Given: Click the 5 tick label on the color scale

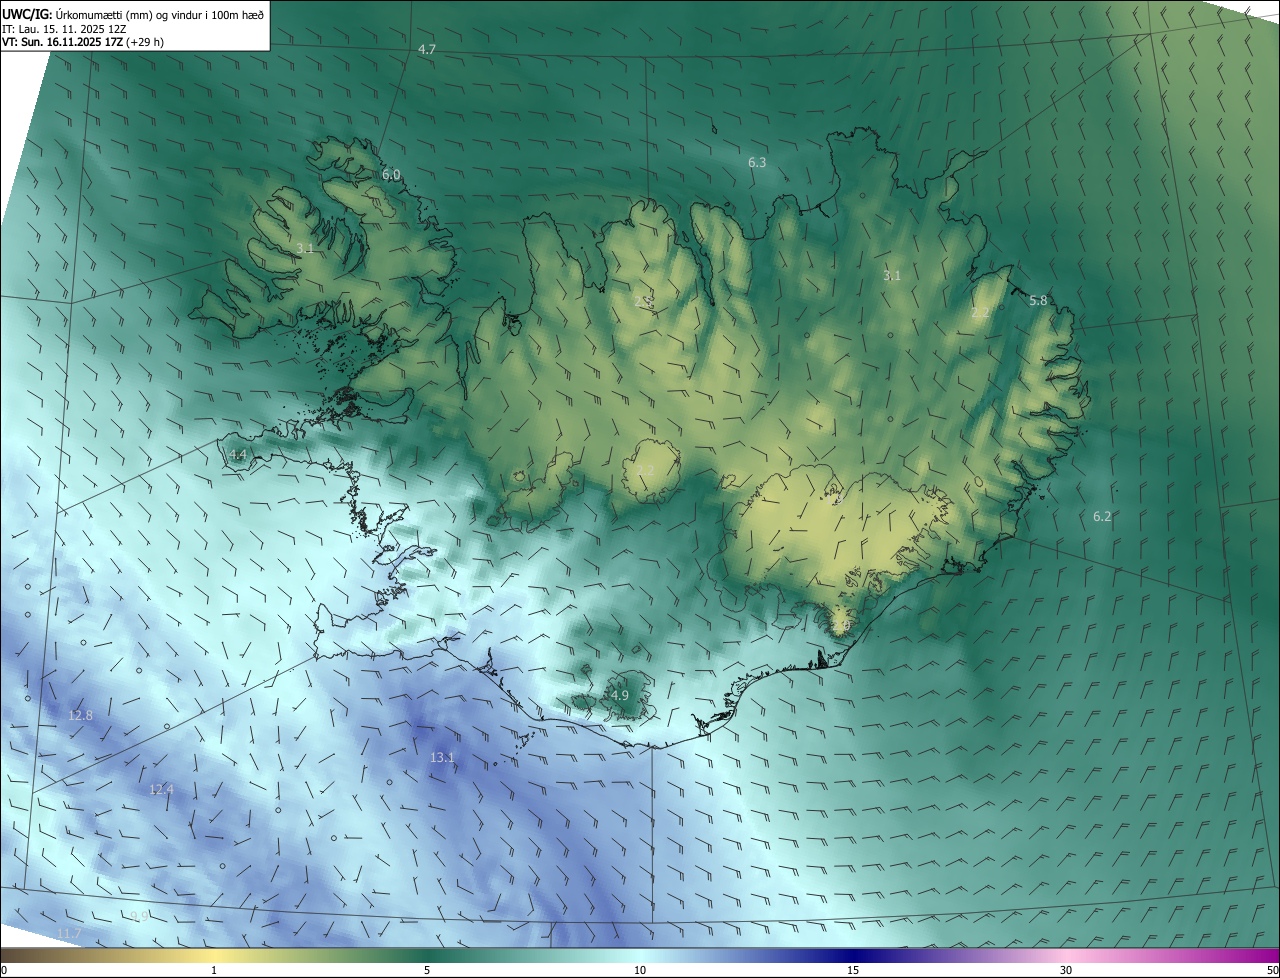Looking at the screenshot, I should pyautogui.click(x=427, y=970).
